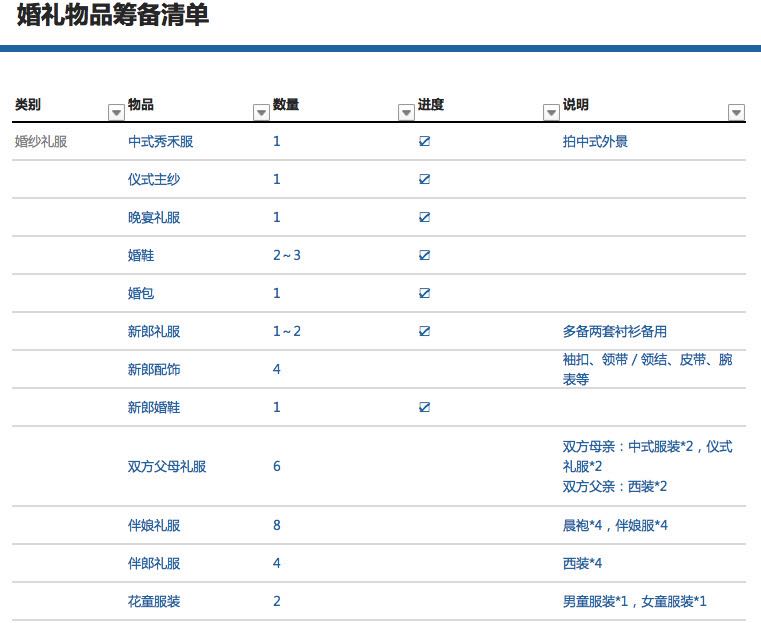Open the 物品 column filter dropdown
761x623 pixels.
click(261, 113)
